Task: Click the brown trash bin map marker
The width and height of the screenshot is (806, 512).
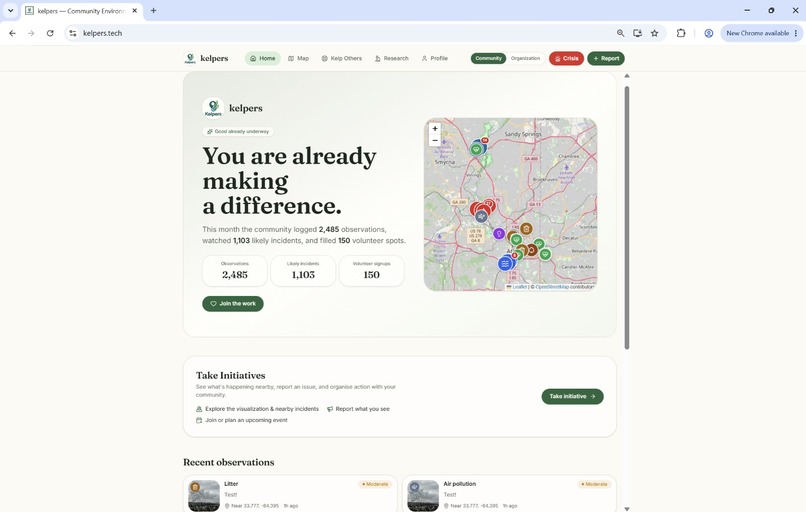Action: (x=526, y=229)
